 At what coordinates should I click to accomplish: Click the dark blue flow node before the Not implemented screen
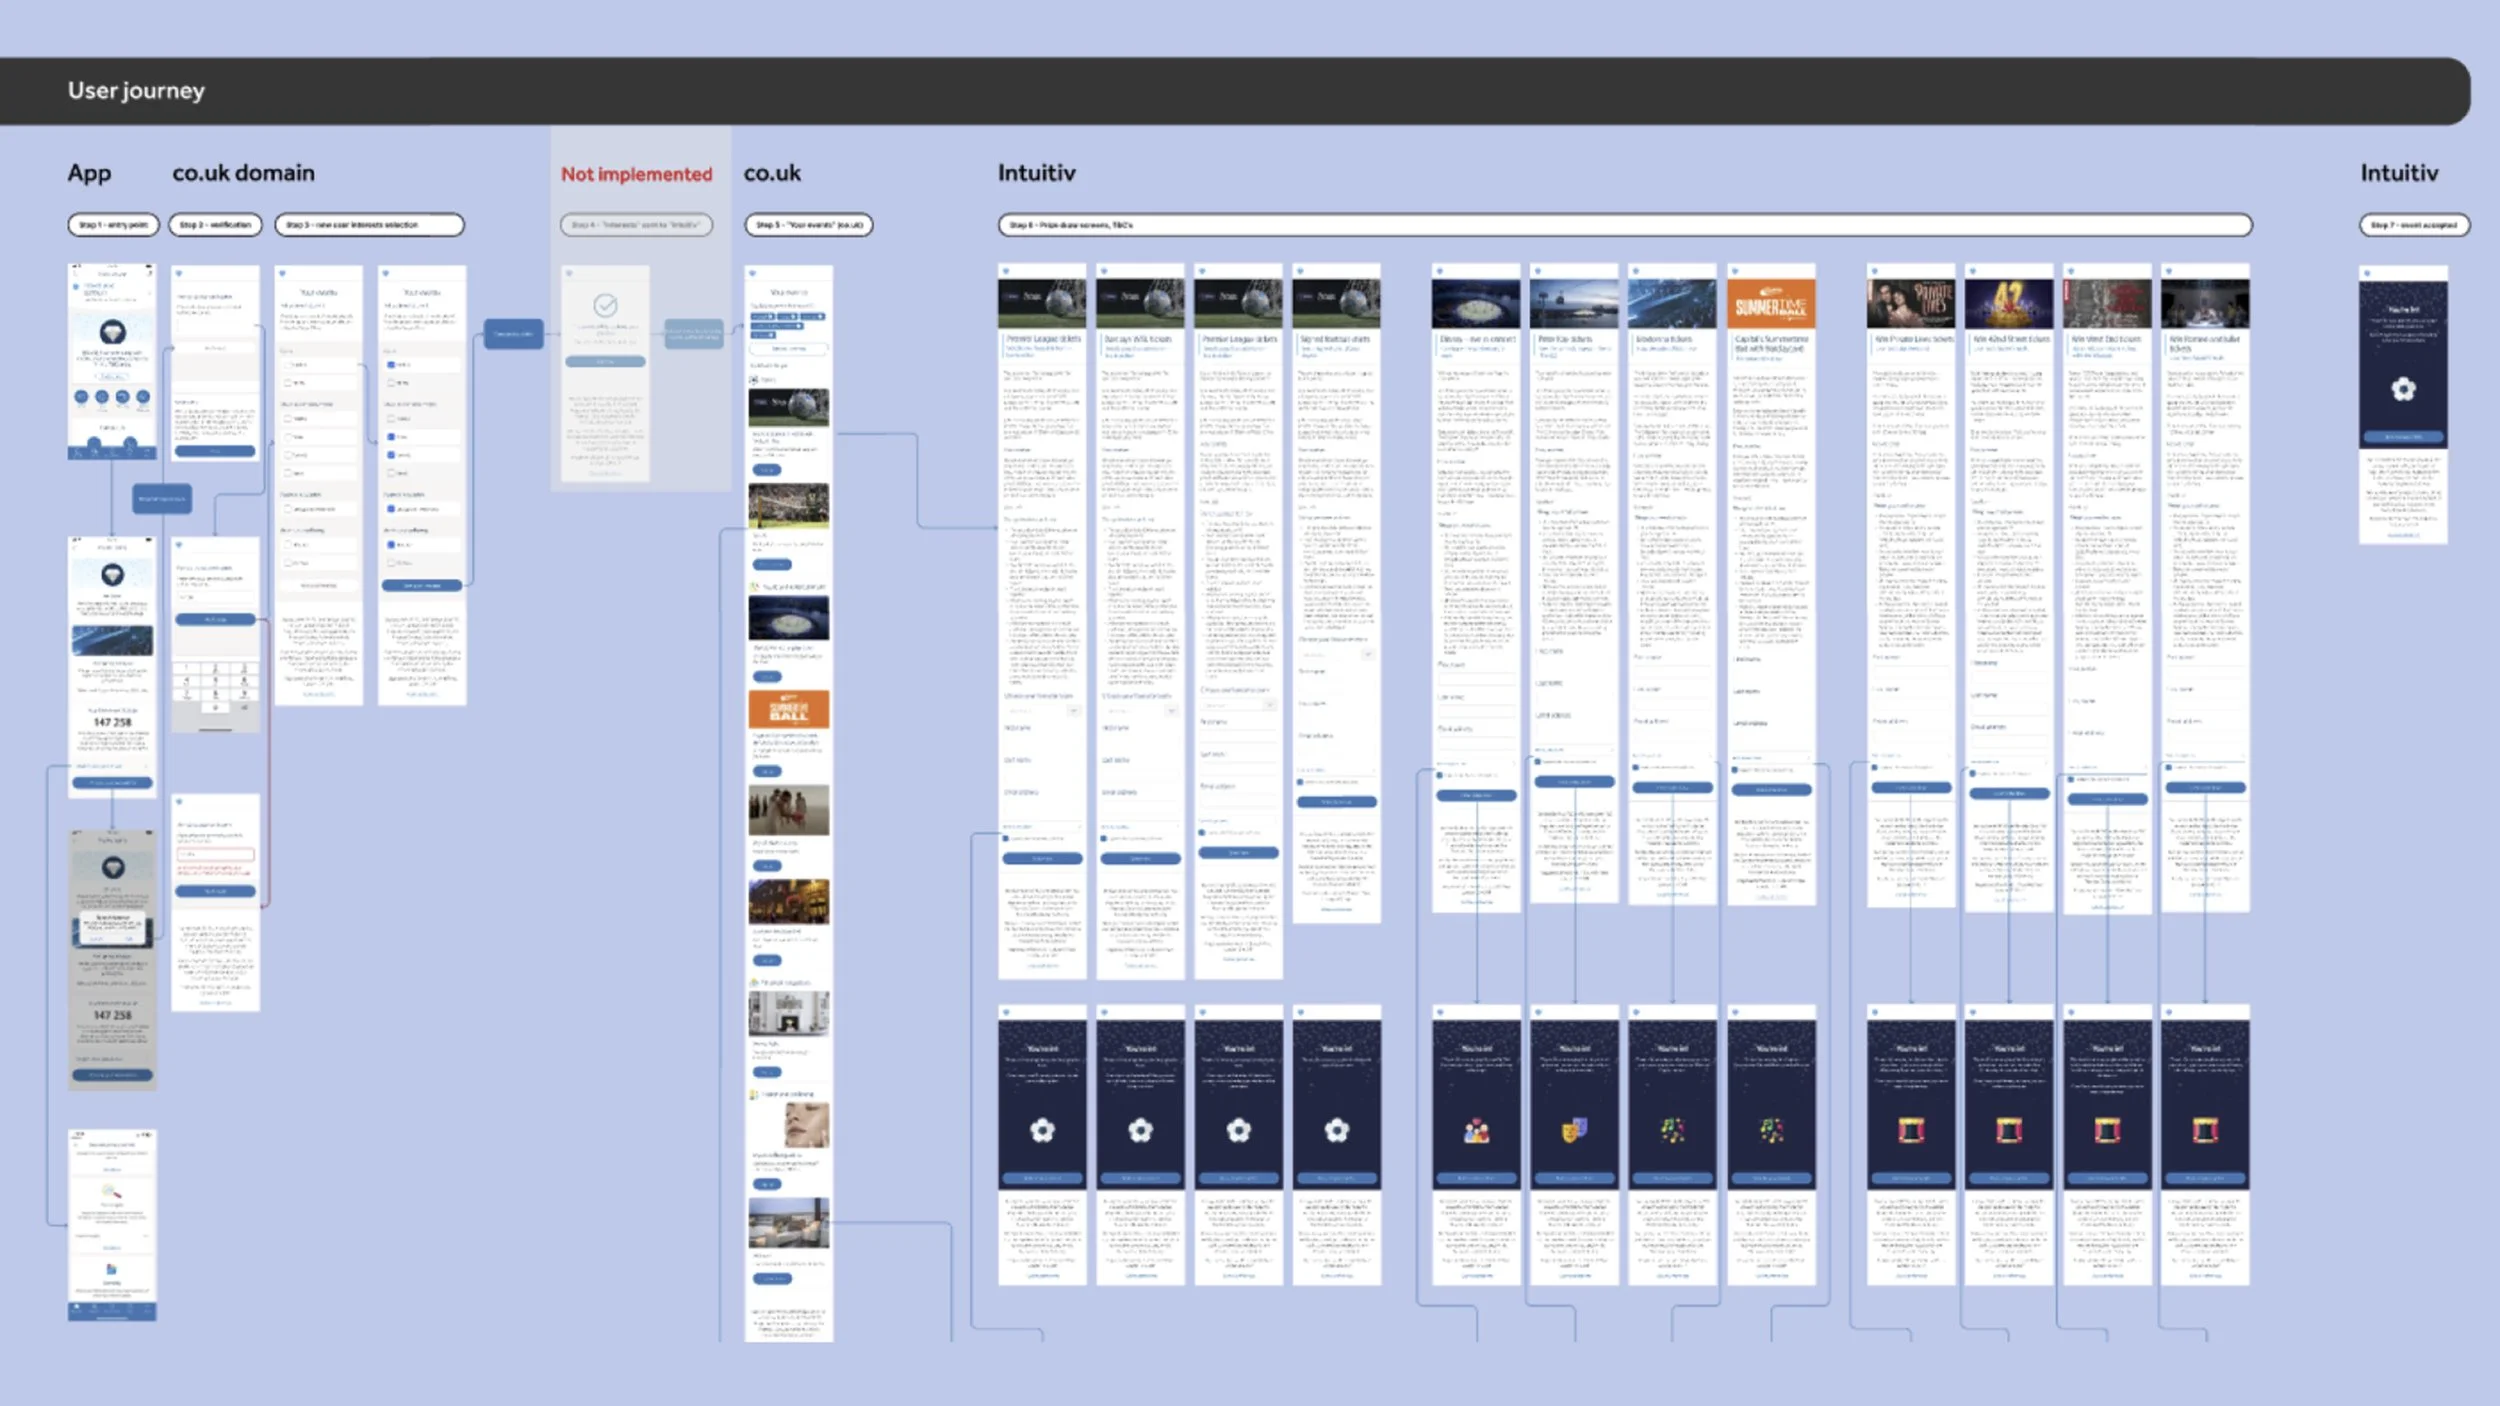514,334
